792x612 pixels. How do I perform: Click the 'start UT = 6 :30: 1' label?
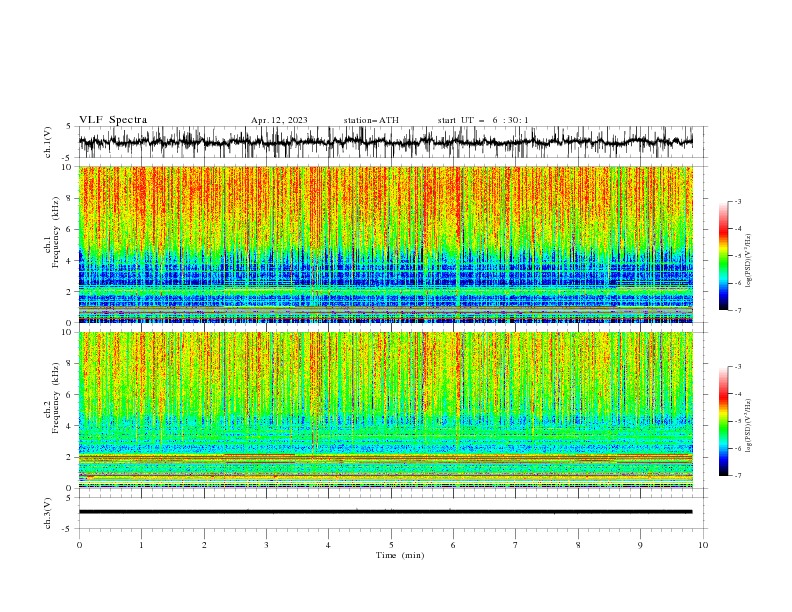tap(483, 120)
